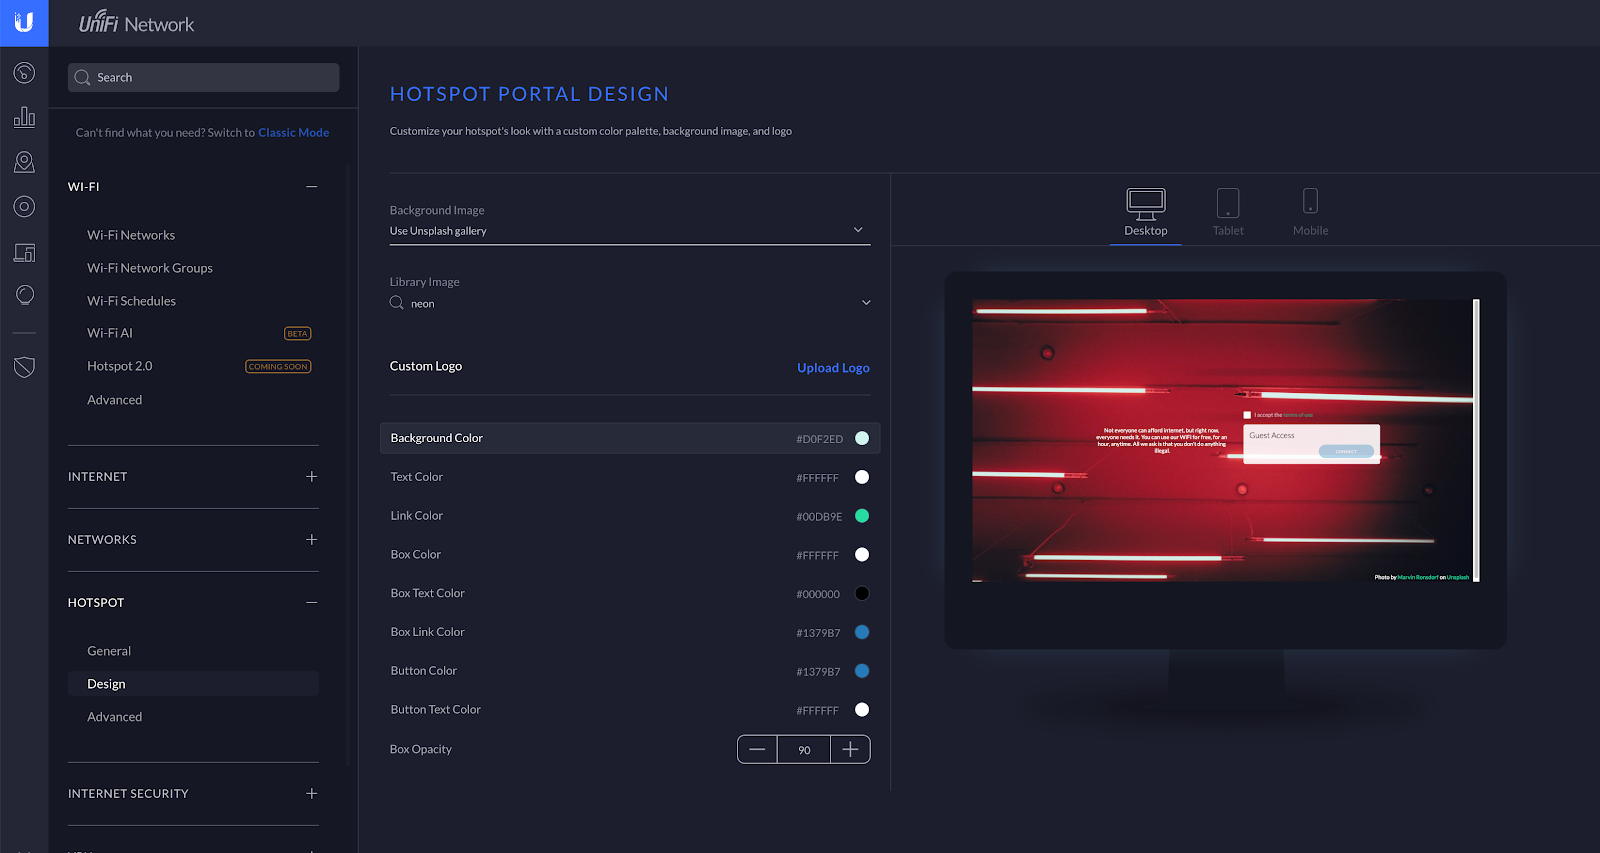
Task: Pick the Button Color swatch
Action: (862, 671)
